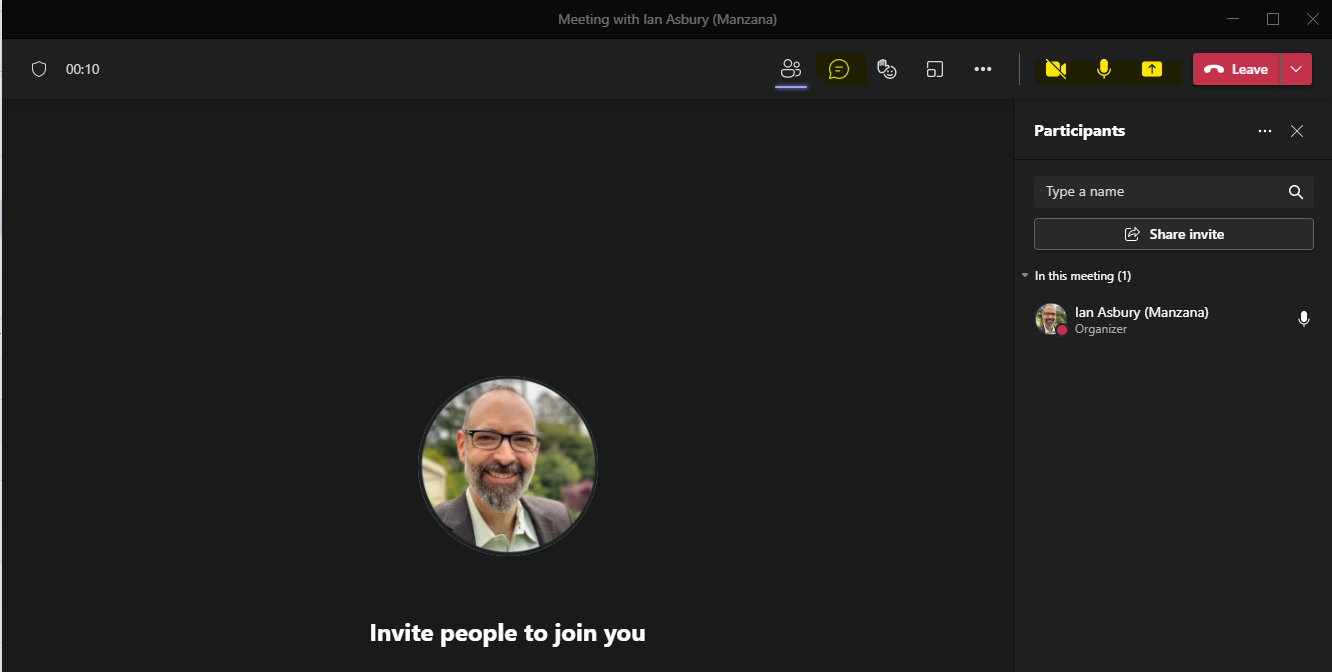This screenshot has width=1332, height=672.
Task: Click the shield security icon
Action: 39,69
